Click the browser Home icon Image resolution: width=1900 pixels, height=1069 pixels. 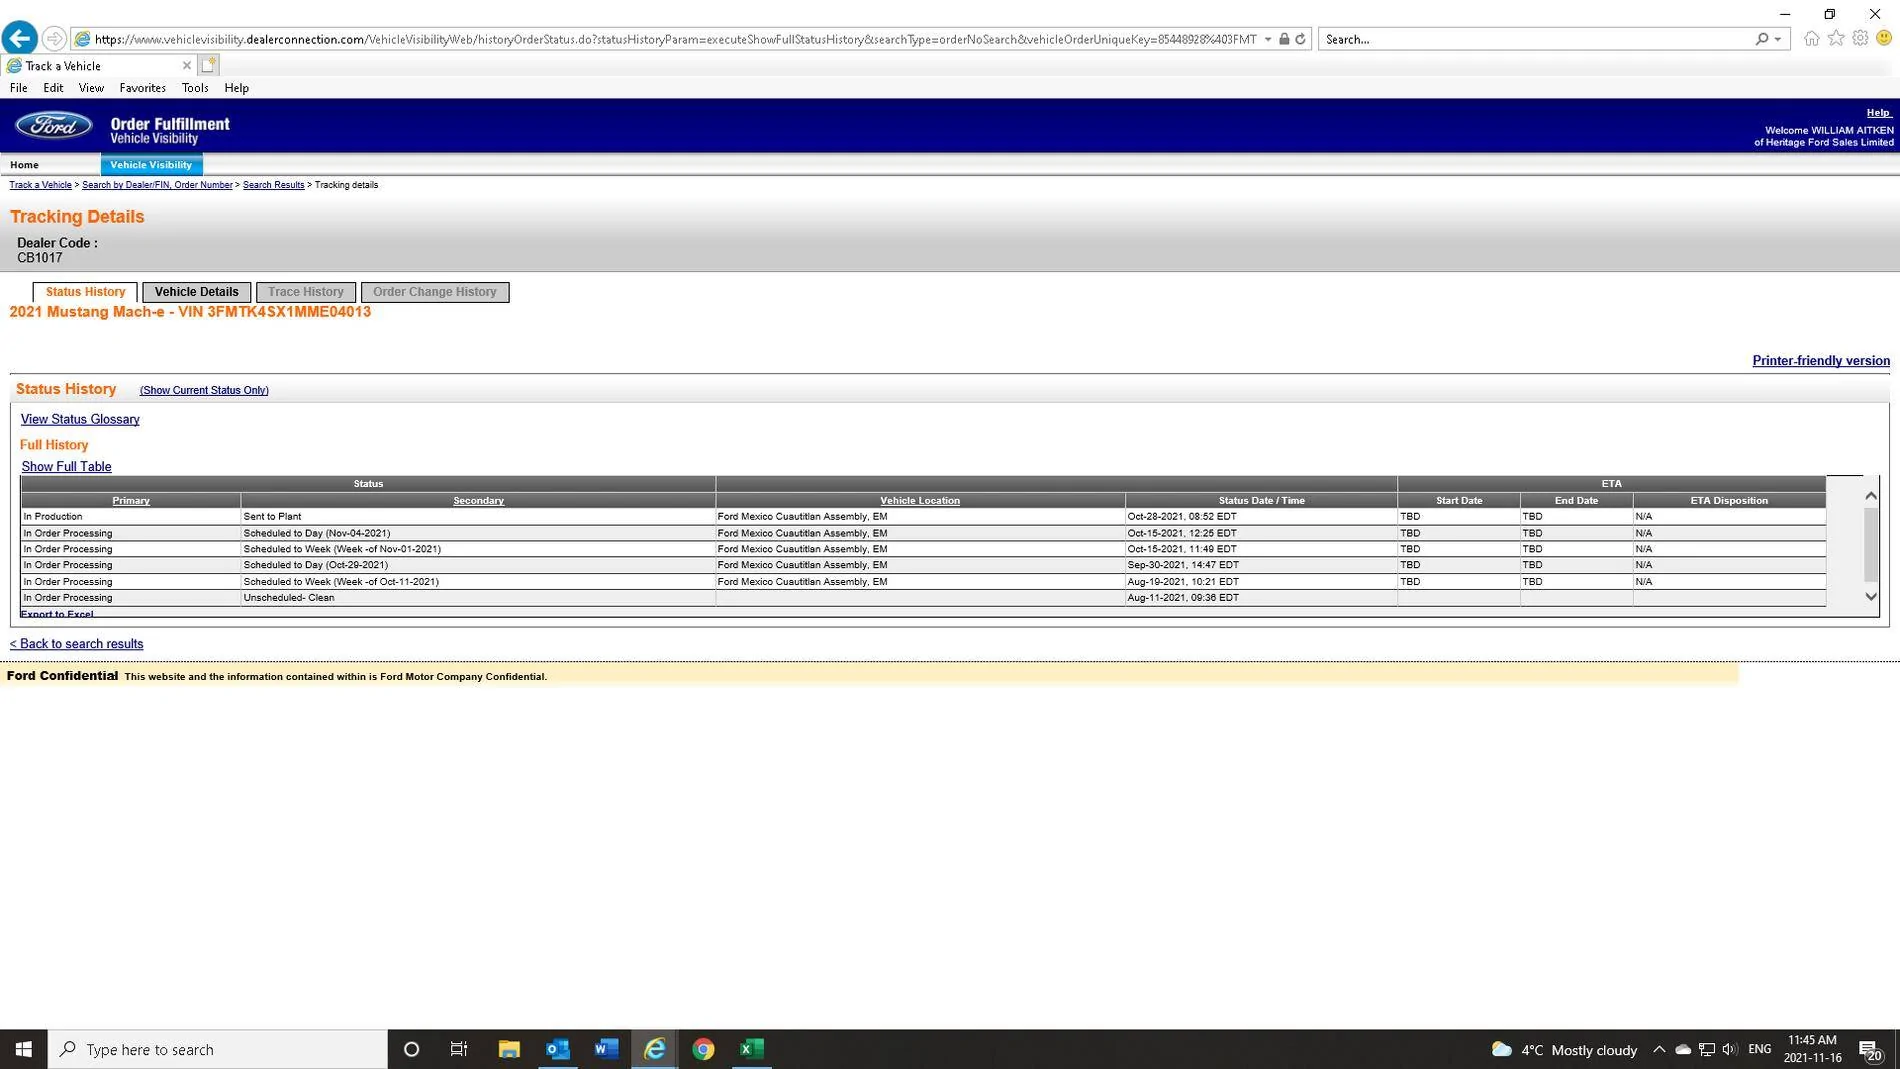1812,38
